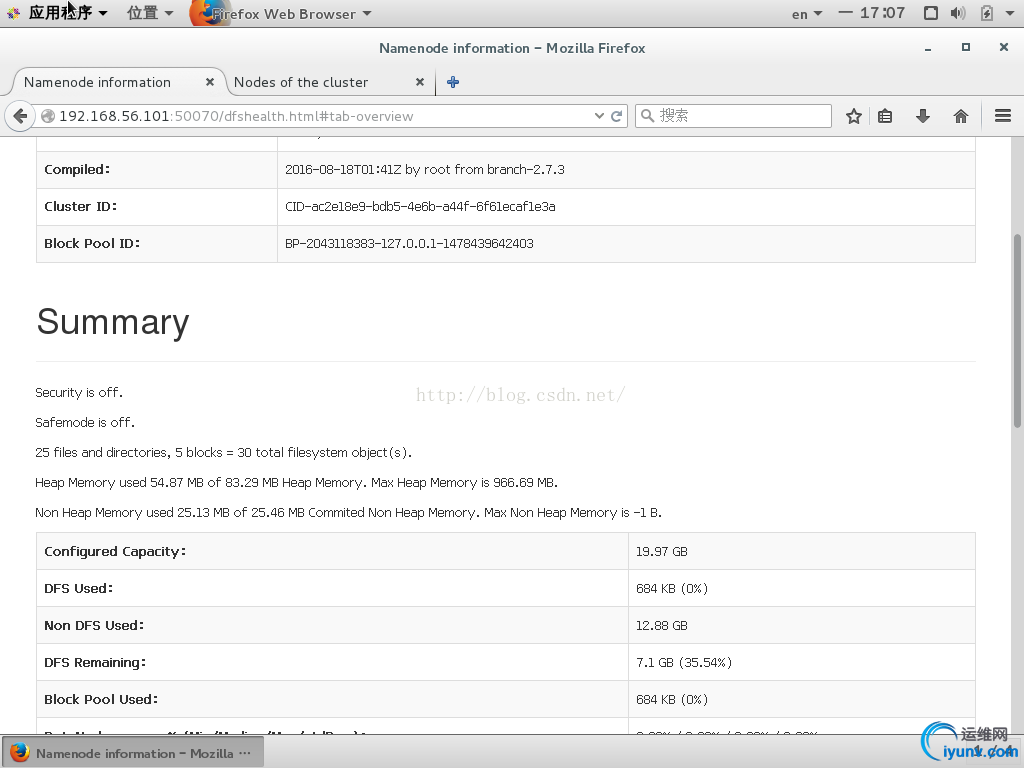Open the Firefox Web Browser app menu
This screenshot has width=1024, height=768.
click(x=281, y=14)
